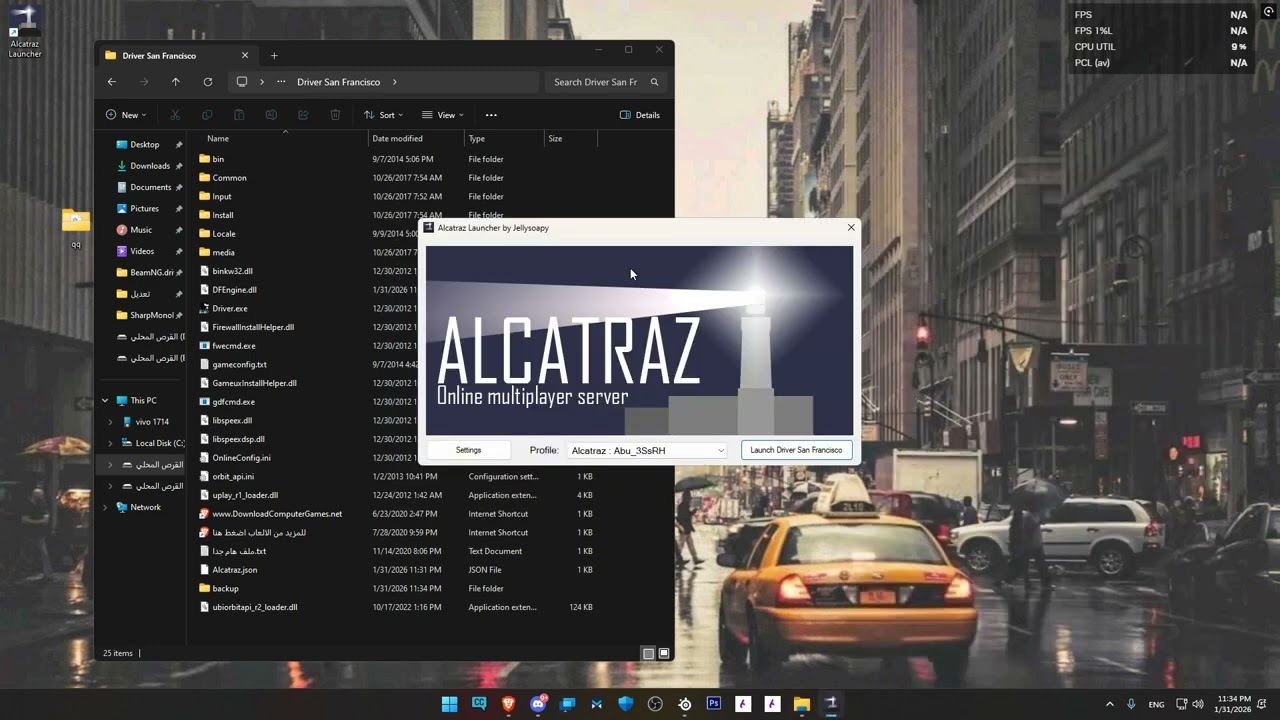
Task: Switch to details list view icon
Action: (x=648, y=653)
